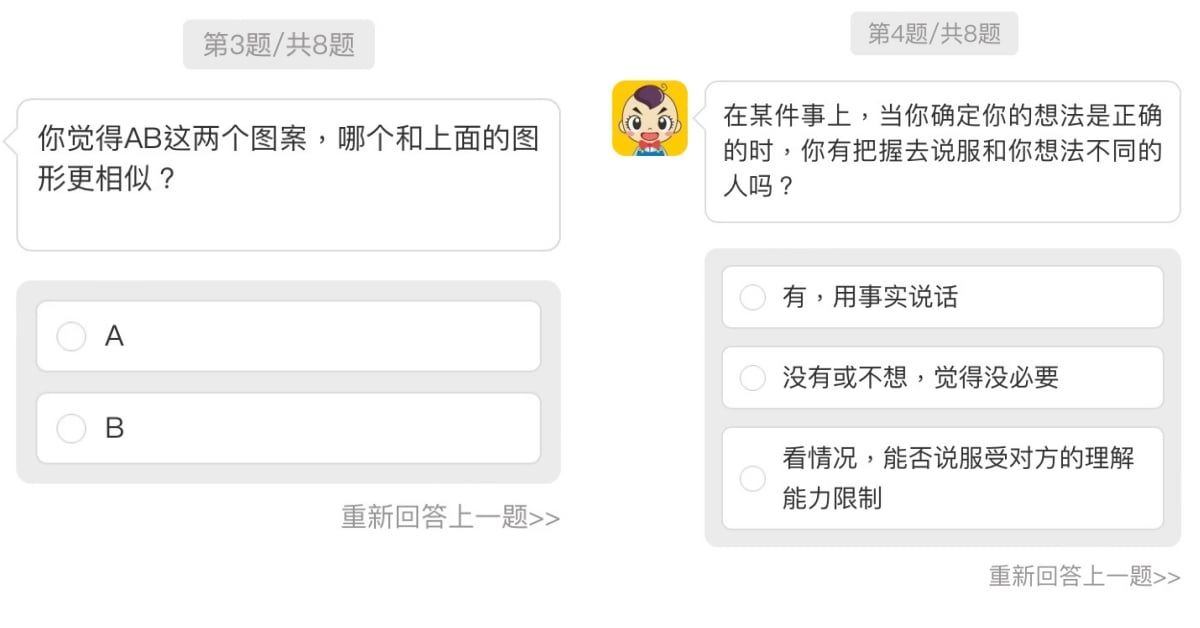Screen dimensions: 1200x628
Task: Click the question 3 bubble's pointer tail
Action: coord(11,142)
